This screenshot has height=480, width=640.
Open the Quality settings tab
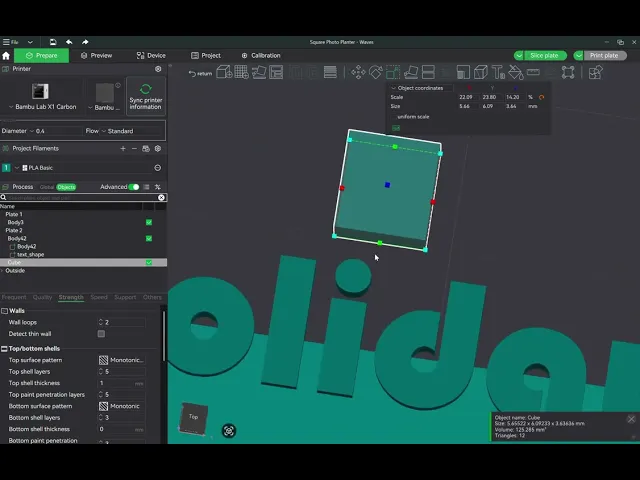point(42,297)
